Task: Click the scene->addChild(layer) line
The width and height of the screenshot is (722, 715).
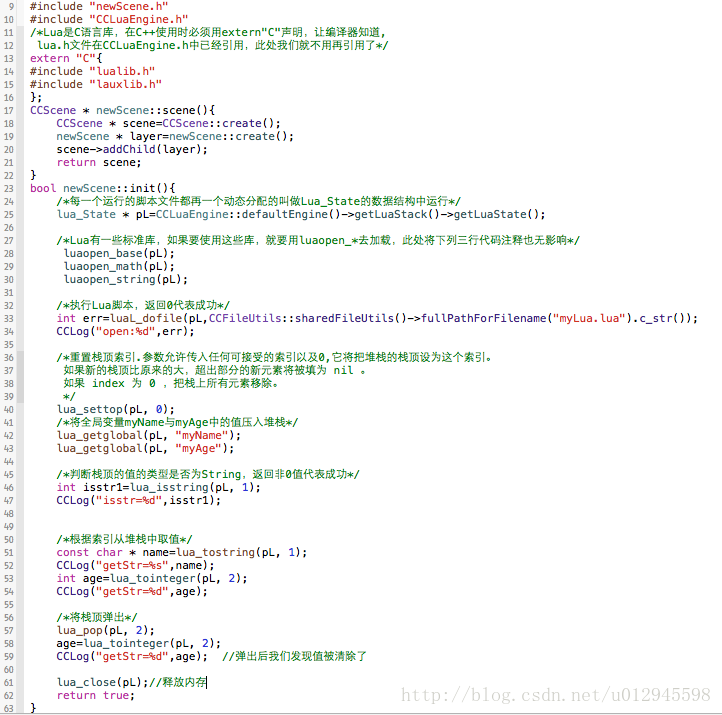Action: point(132,149)
